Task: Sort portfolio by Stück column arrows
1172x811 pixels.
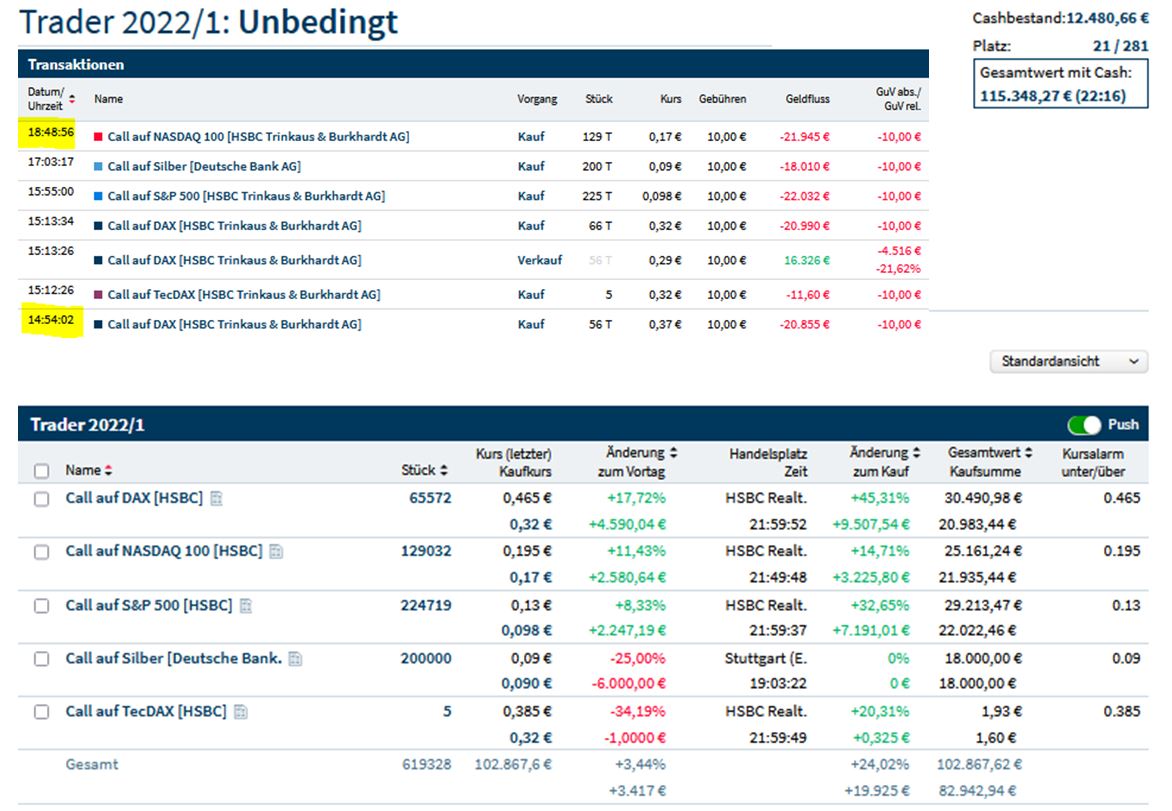Action: (444, 470)
